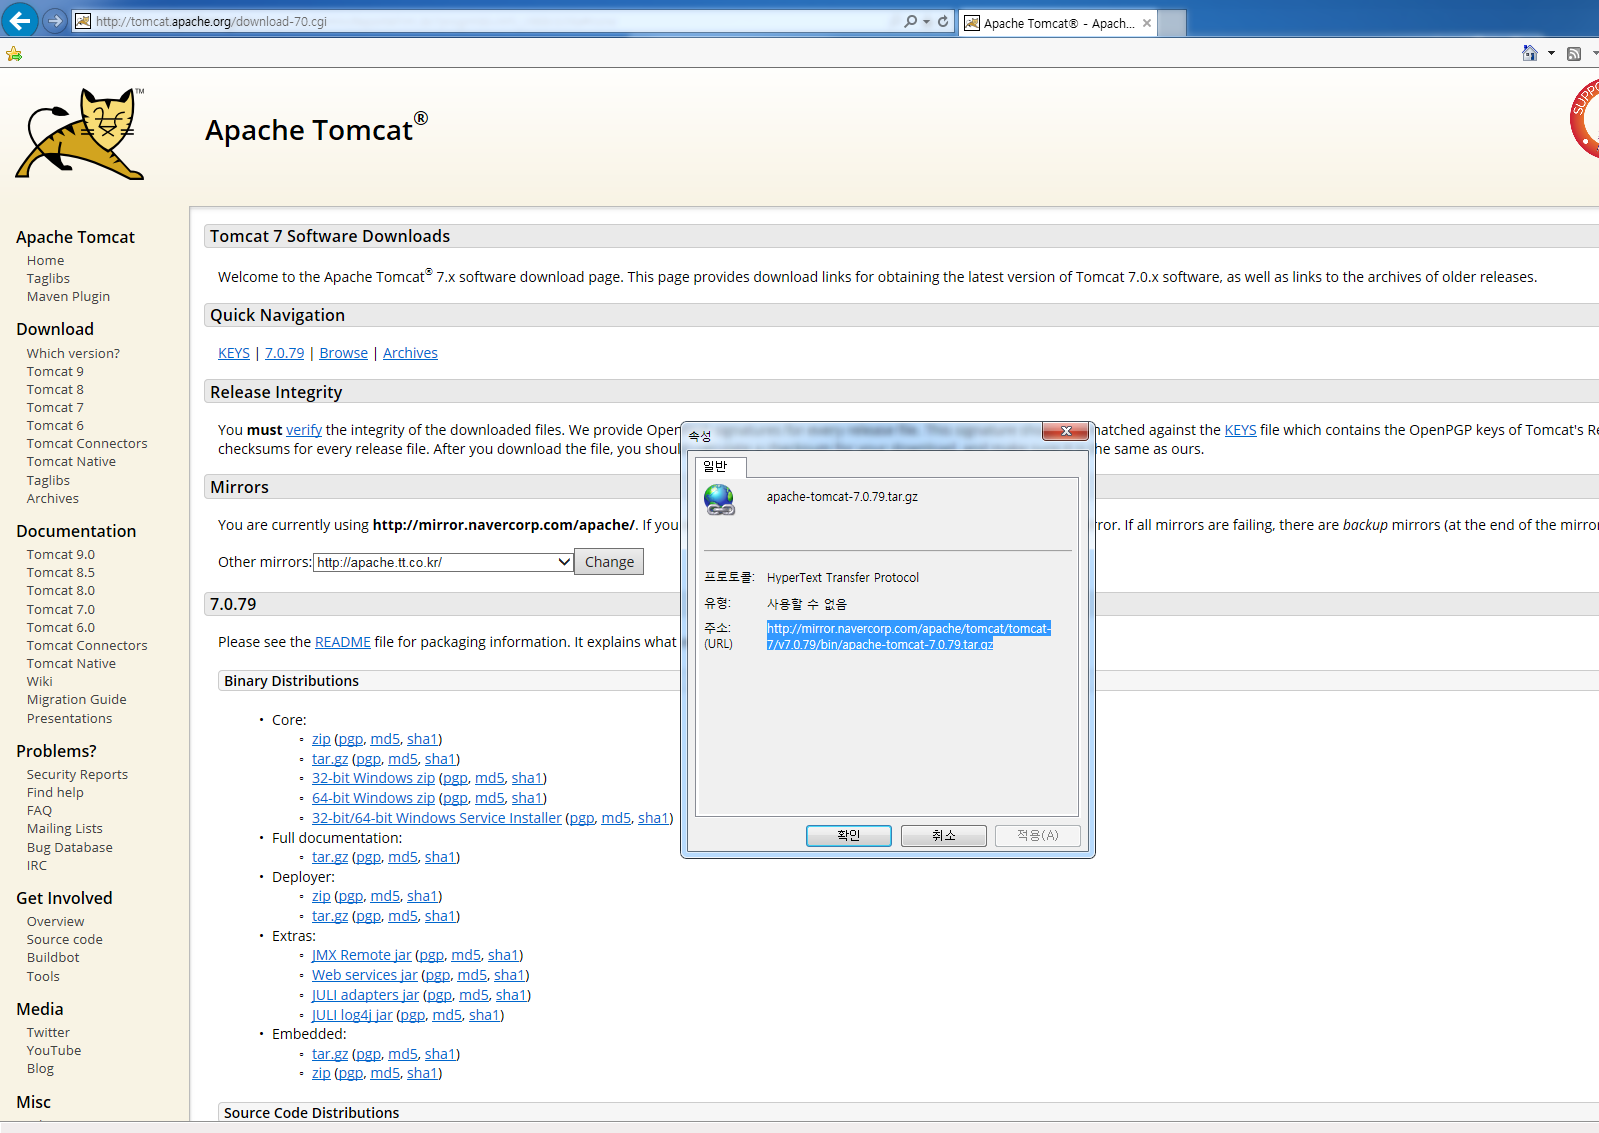Image resolution: width=1599 pixels, height=1133 pixels.
Task: Open the 7.0.79 quick navigation link
Action: coord(284,353)
